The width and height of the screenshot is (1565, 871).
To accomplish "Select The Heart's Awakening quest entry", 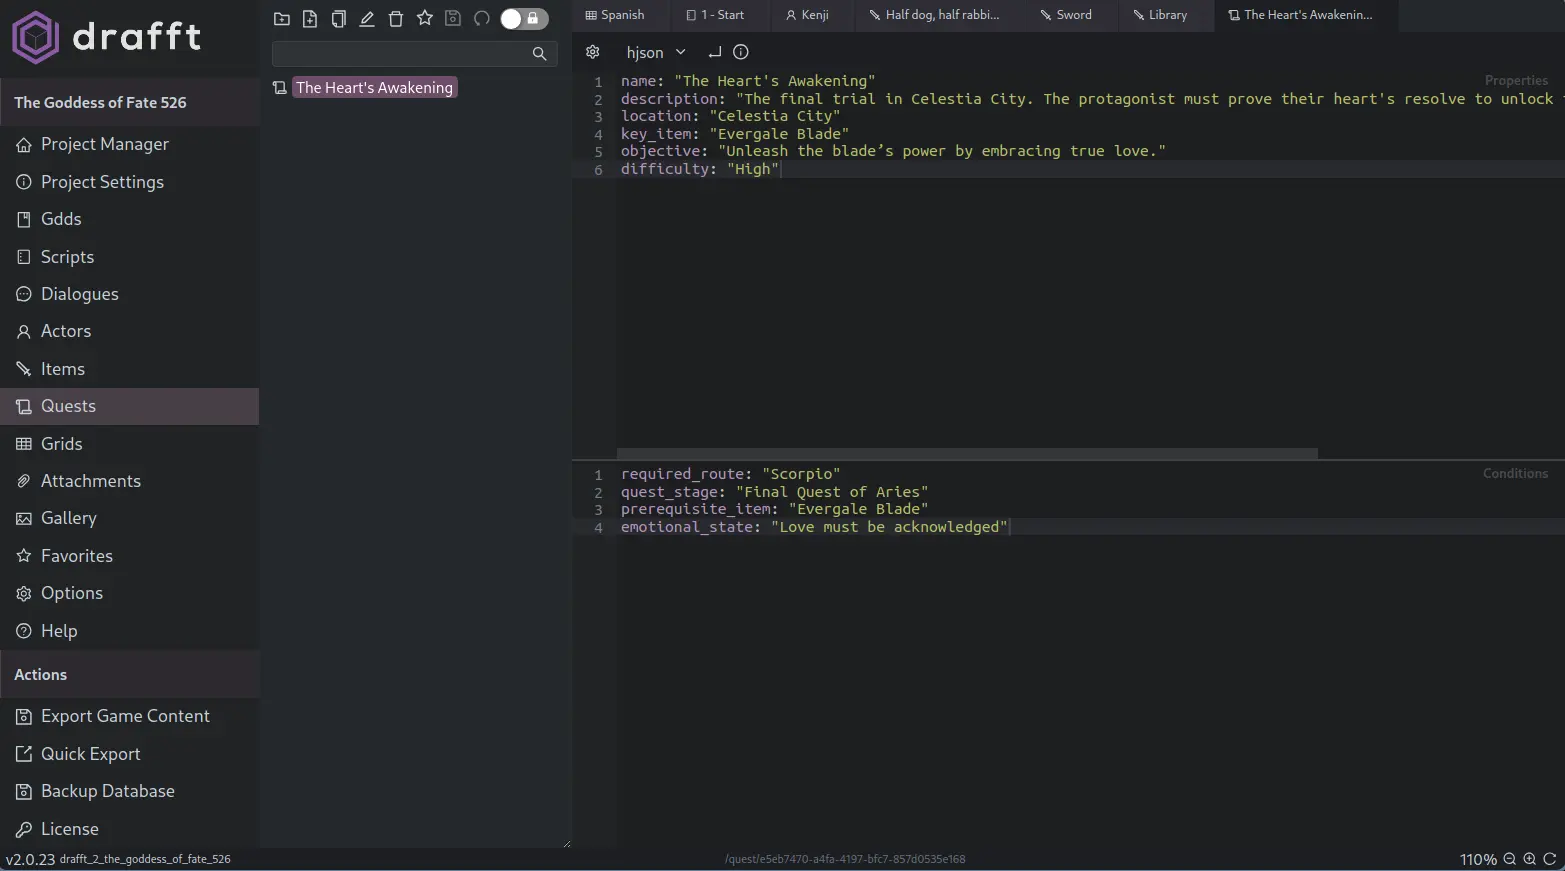I will tap(375, 87).
